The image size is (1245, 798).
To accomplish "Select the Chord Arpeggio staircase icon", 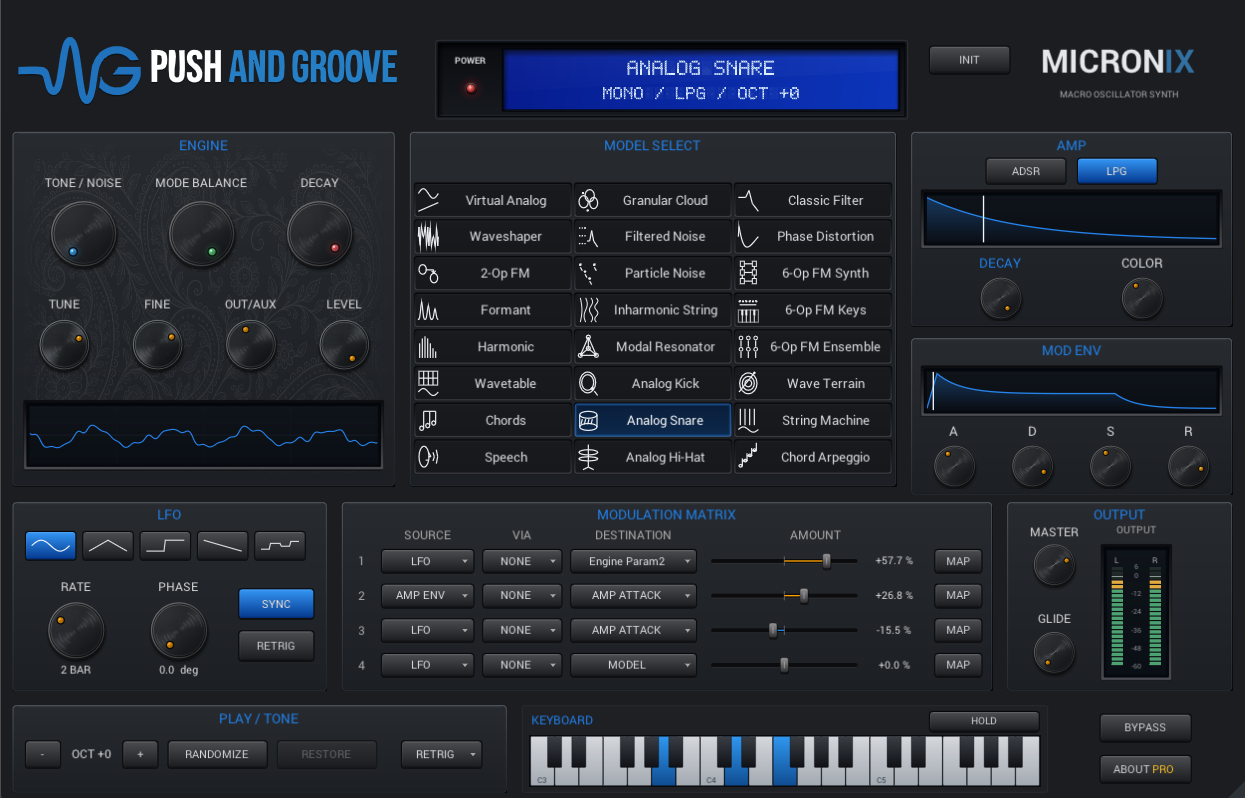I will pos(748,457).
